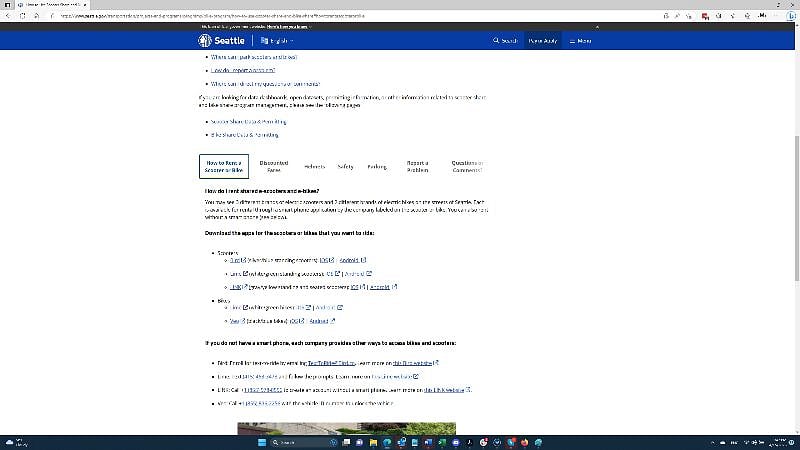Open the site Search
This screenshot has height=450, width=800.
click(x=505, y=41)
